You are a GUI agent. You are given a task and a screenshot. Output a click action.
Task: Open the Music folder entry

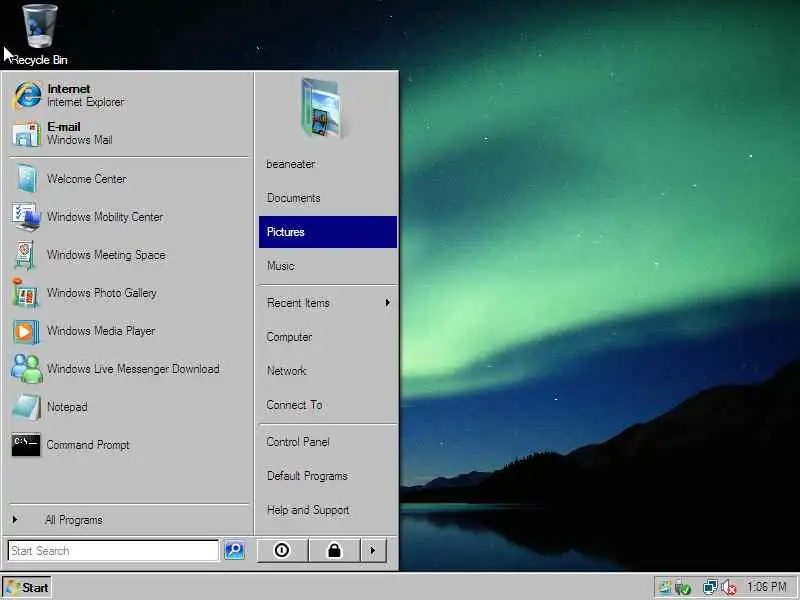pyautogui.click(x=328, y=266)
